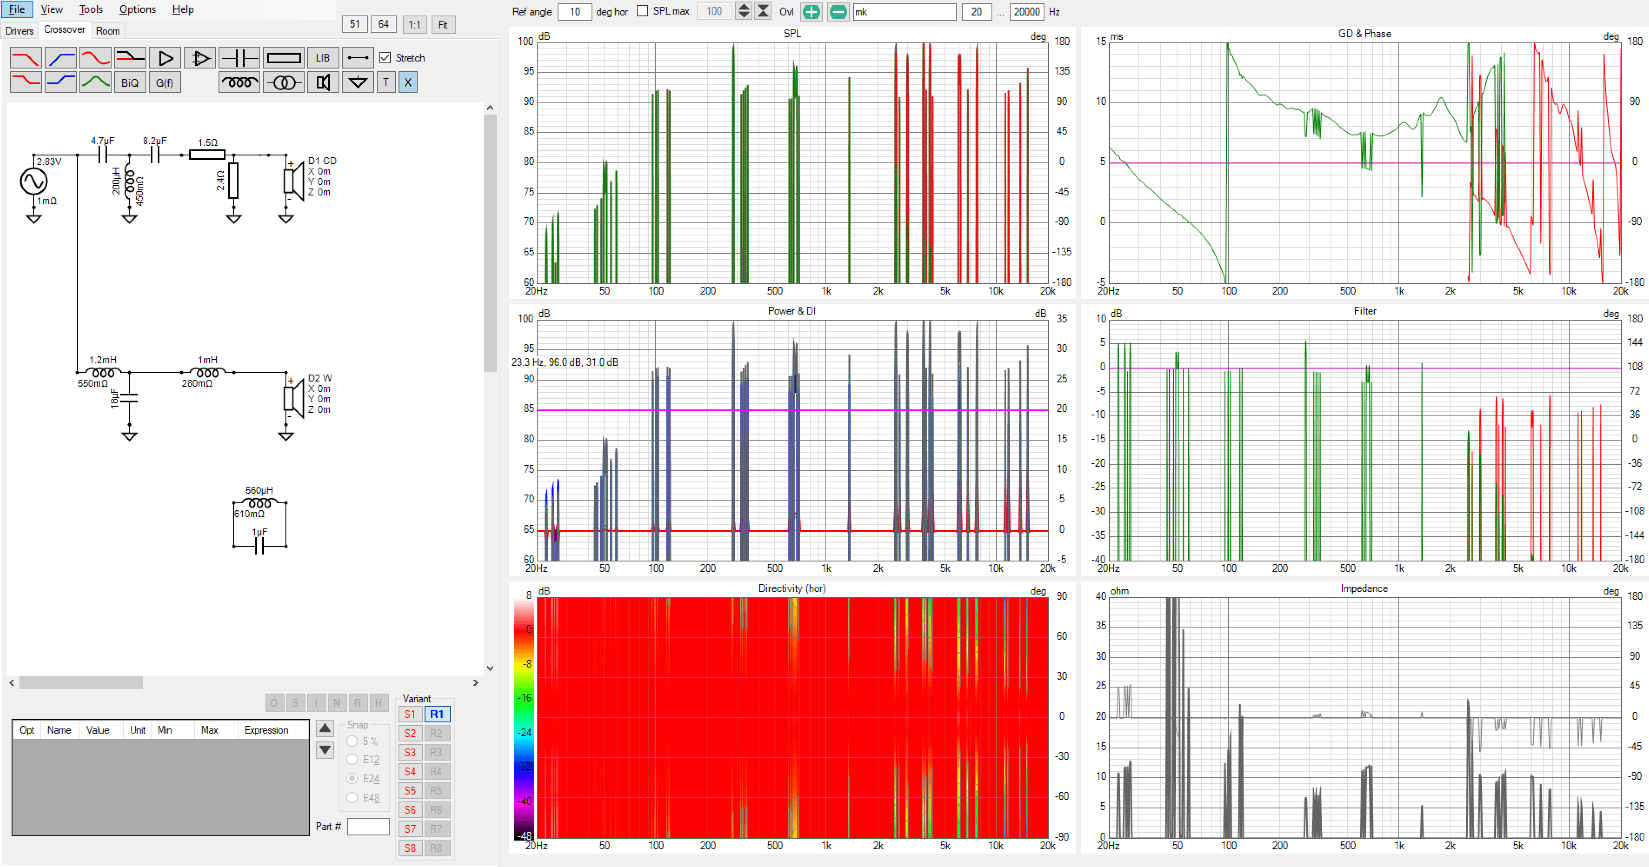This screenshot has height=867, width=1649.
Task: Open the Options menu
Action: click(x=137, y=9)
